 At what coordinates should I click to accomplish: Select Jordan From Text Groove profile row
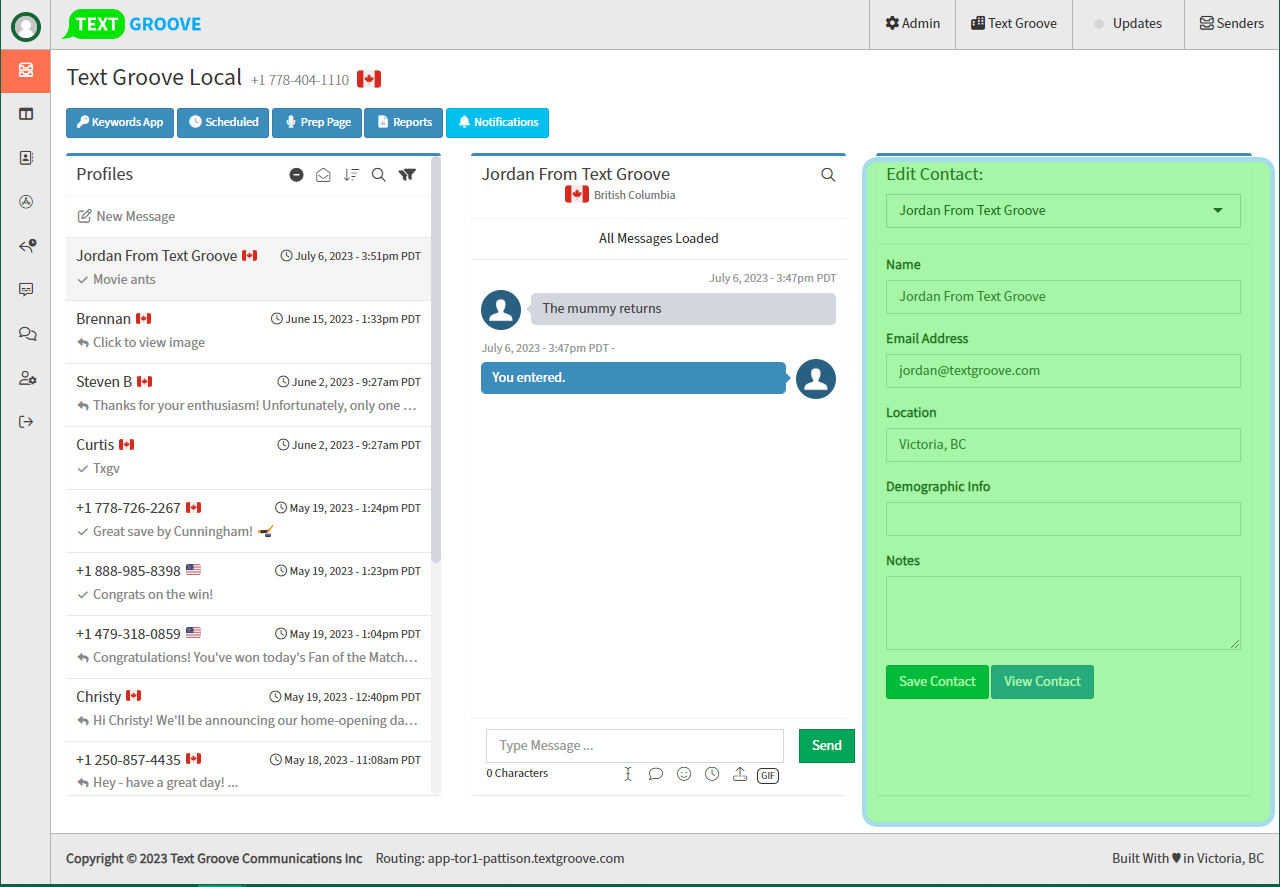(248, 268)
